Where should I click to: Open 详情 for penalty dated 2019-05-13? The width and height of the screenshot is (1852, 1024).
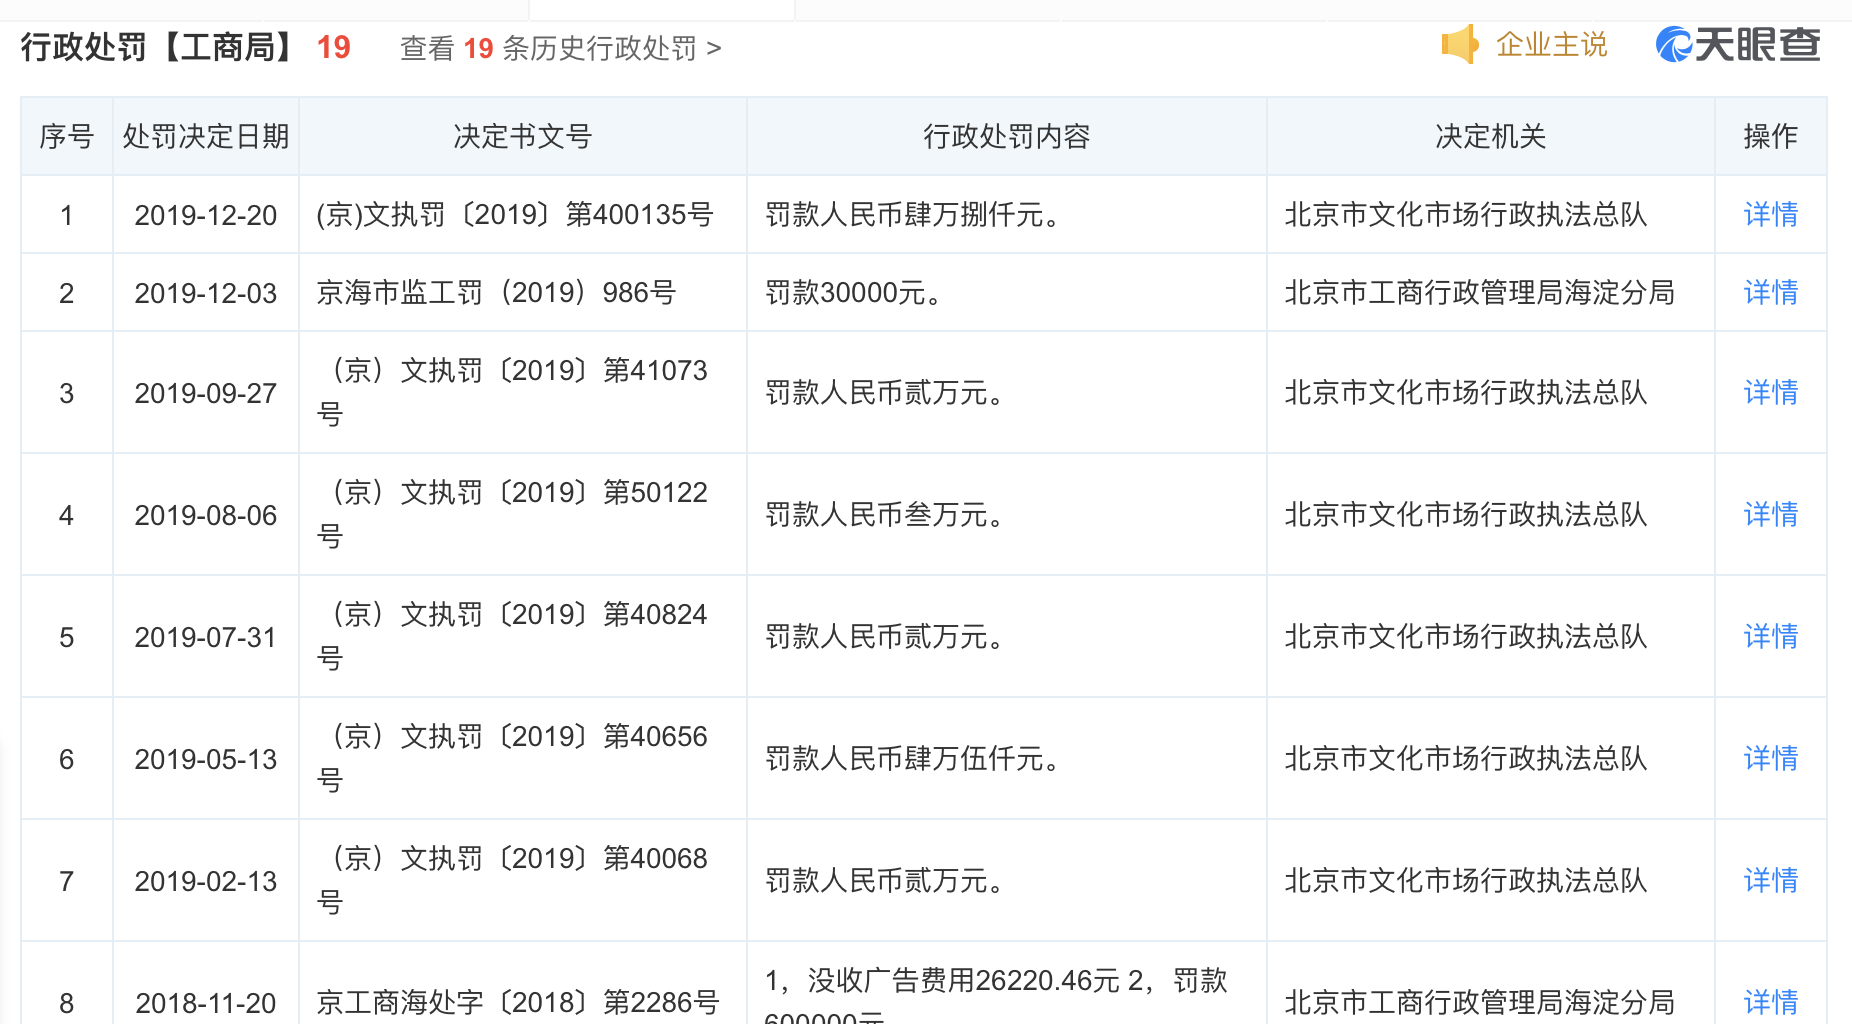pyautogui.click(x=1770, y=759)
